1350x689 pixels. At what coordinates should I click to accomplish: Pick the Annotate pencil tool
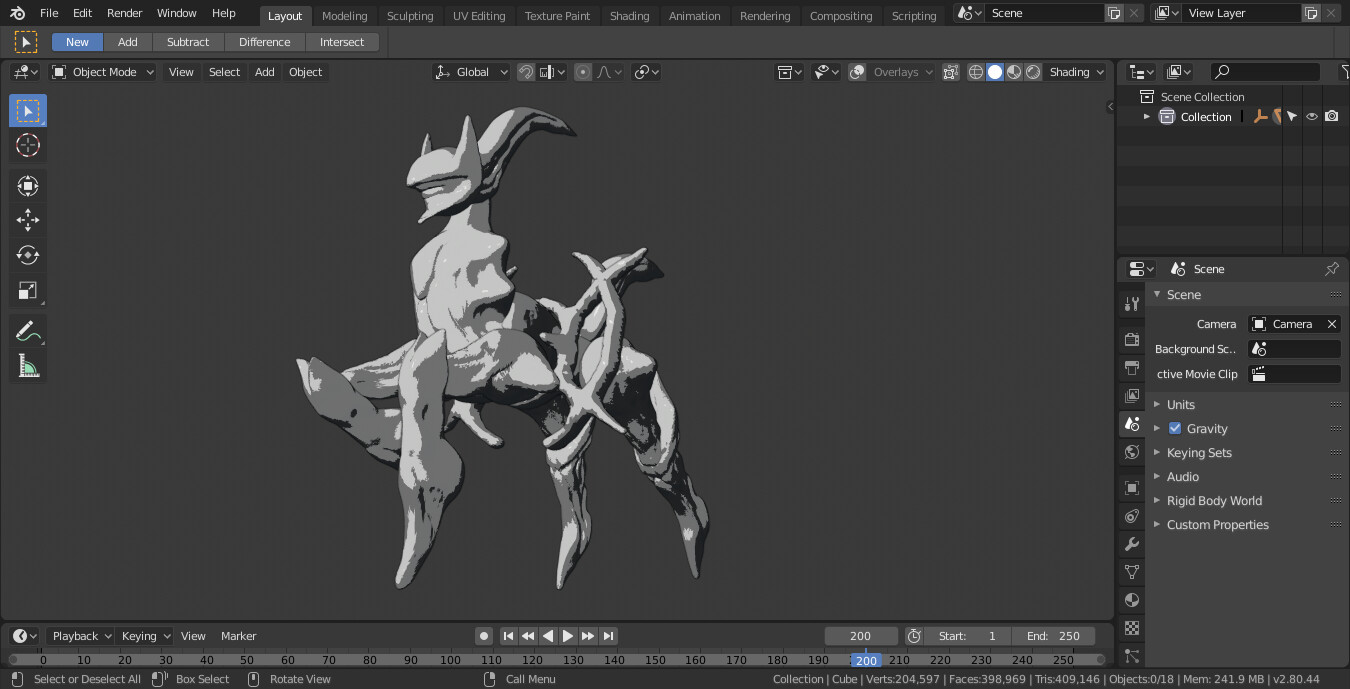[28, 331]
